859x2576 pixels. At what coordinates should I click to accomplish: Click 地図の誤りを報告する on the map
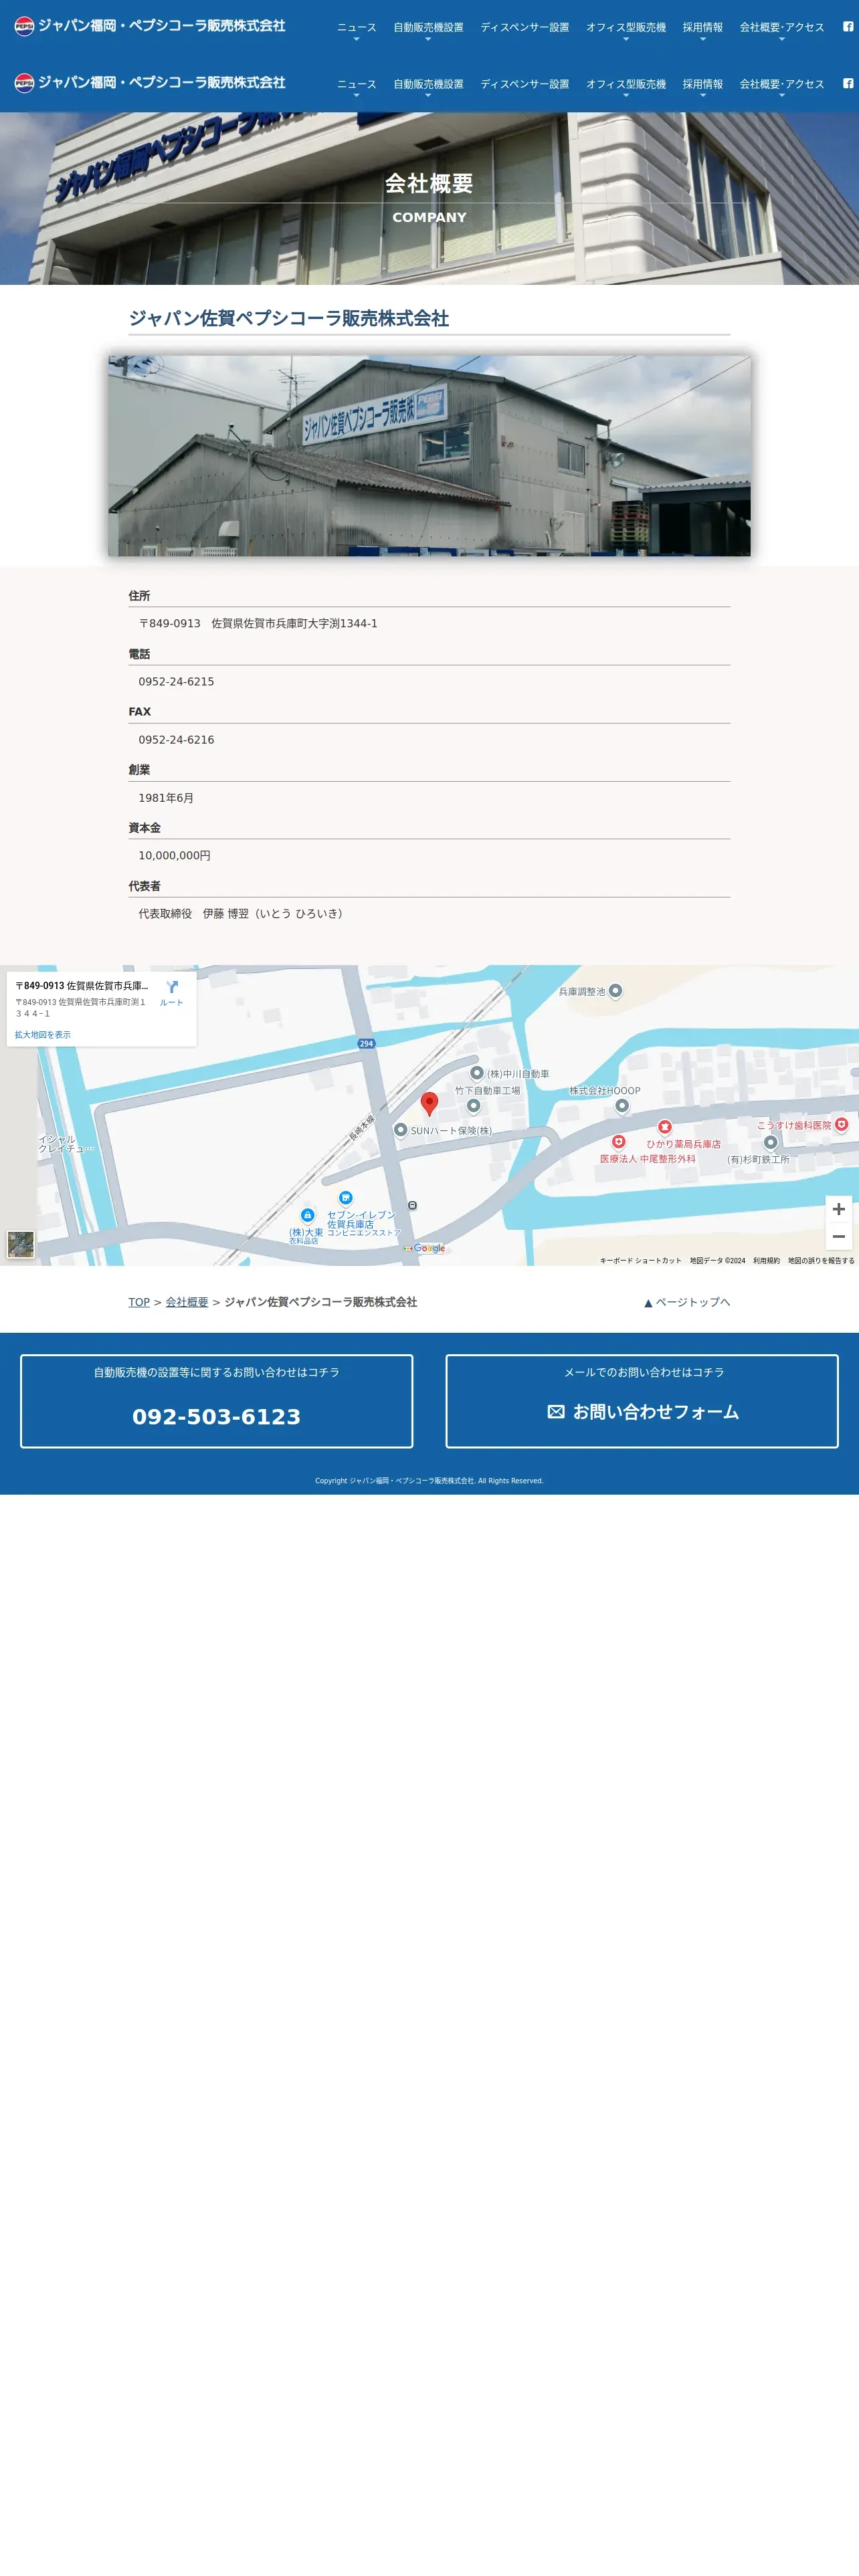[821, 1261]
